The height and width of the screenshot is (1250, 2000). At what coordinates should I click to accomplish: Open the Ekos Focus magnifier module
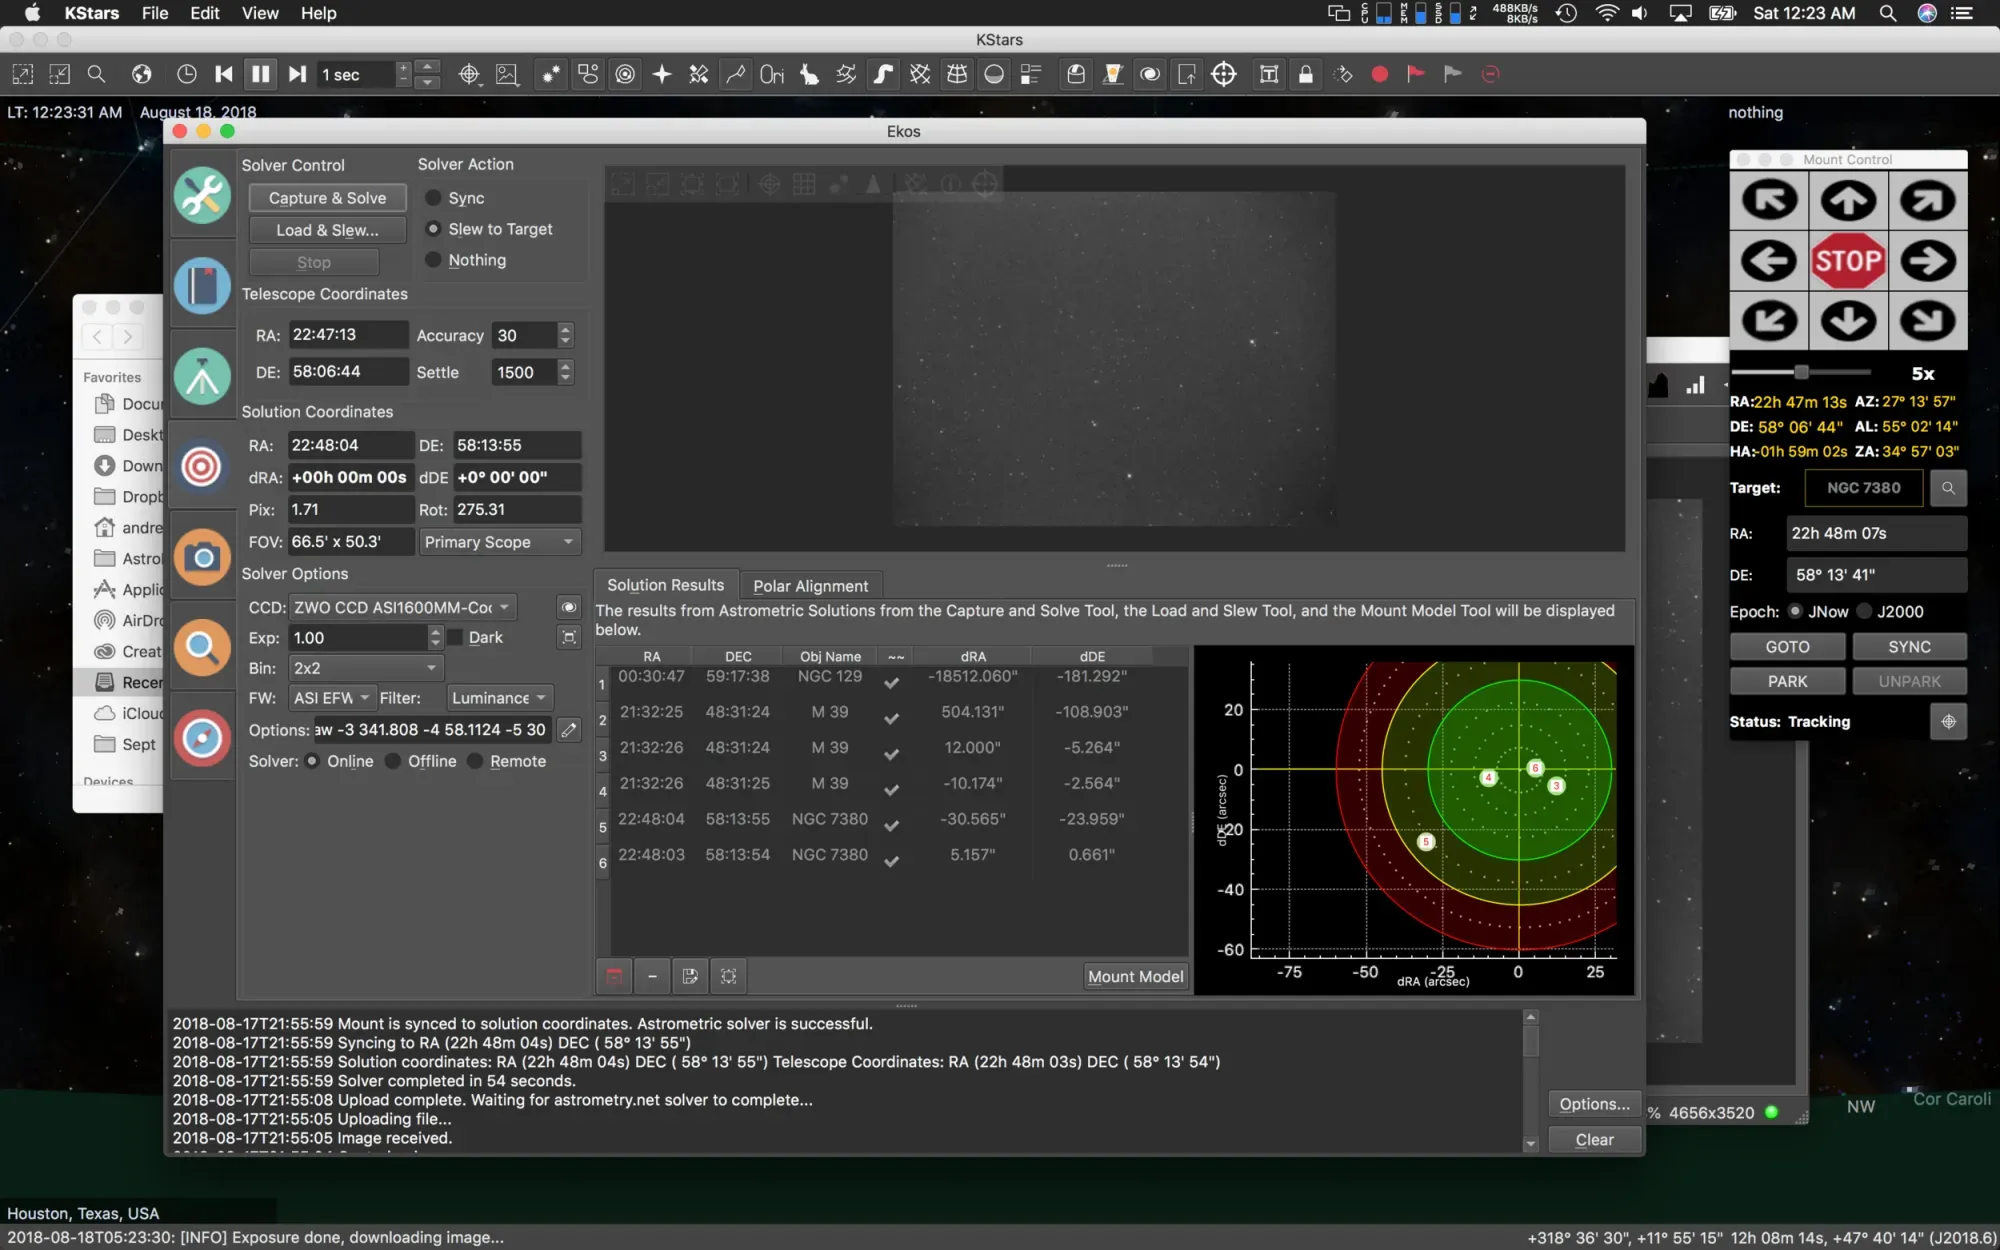click(x=202, y=648)
